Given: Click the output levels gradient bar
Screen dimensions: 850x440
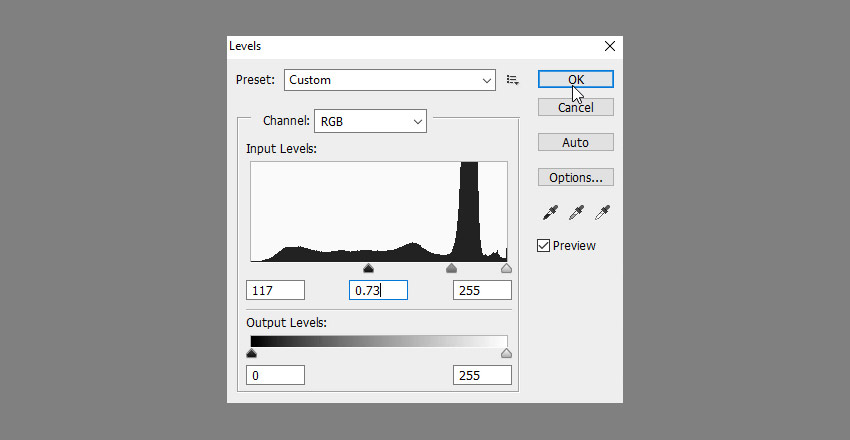Looking at the screenshot, I should click(x=379, y=341).
